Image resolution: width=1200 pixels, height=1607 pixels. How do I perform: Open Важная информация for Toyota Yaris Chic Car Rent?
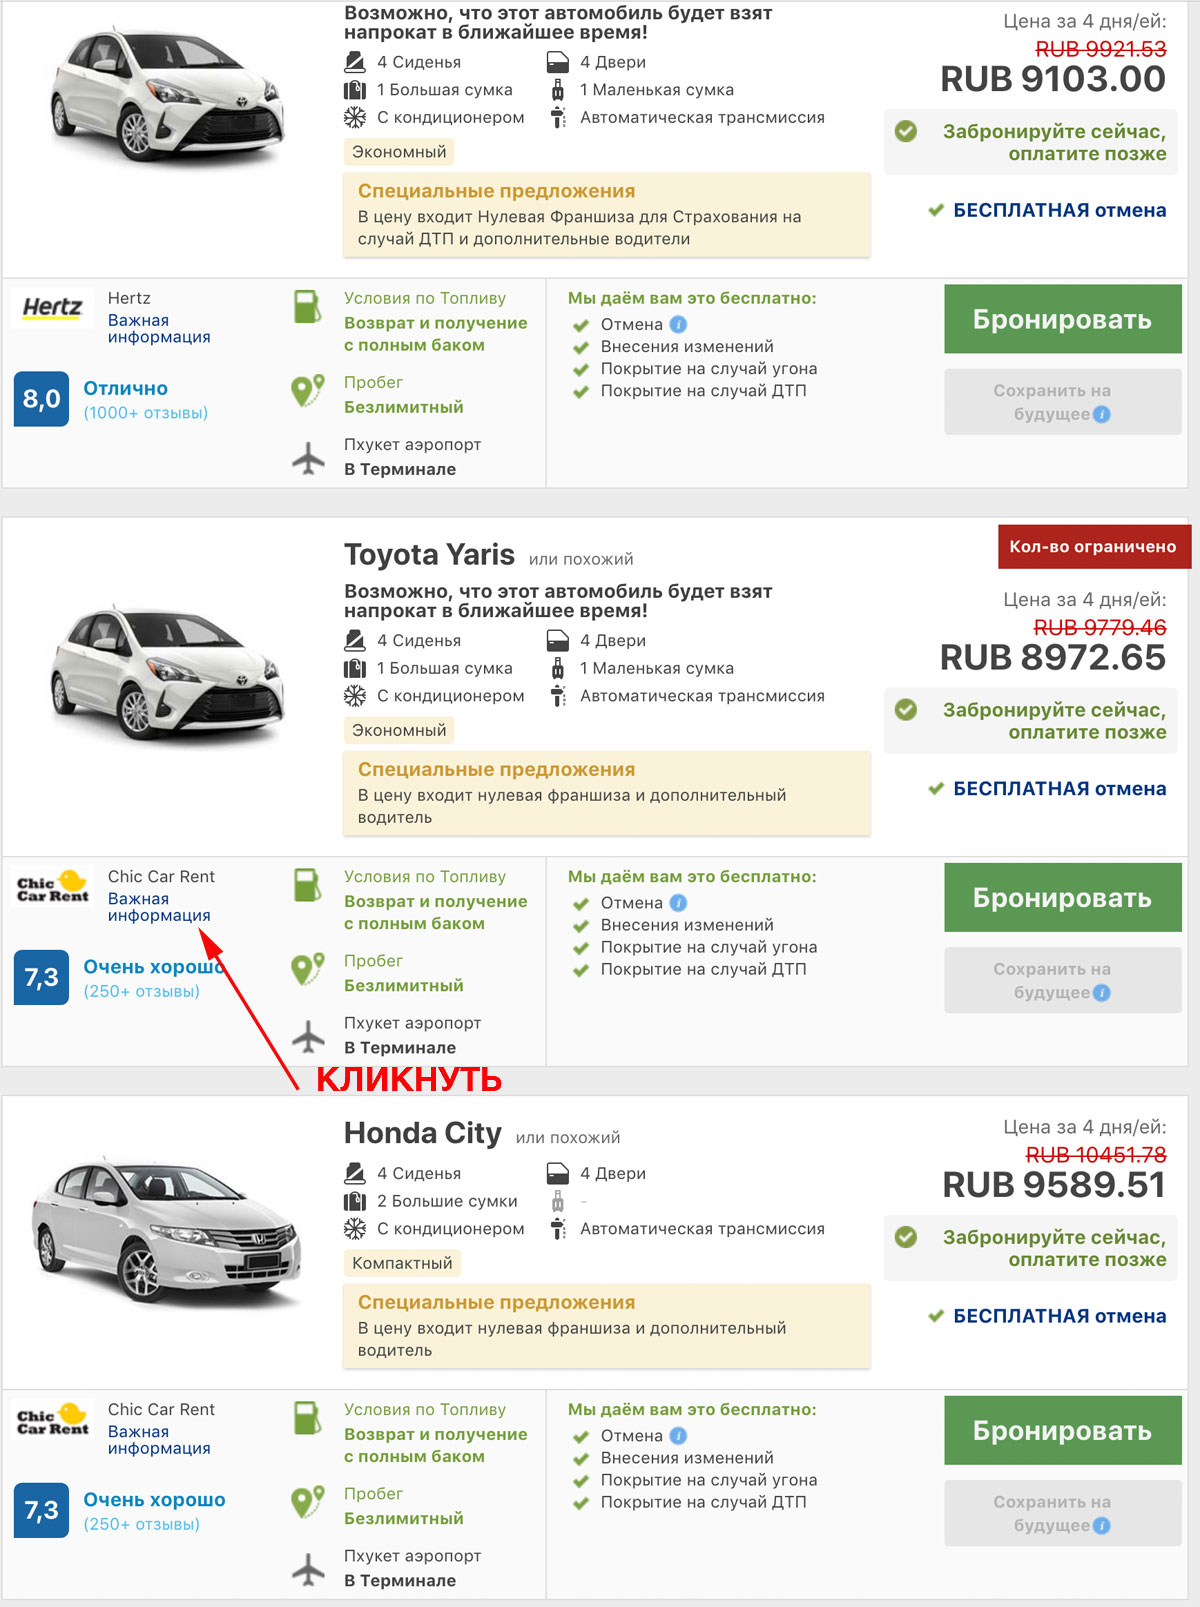click(159, 907)
